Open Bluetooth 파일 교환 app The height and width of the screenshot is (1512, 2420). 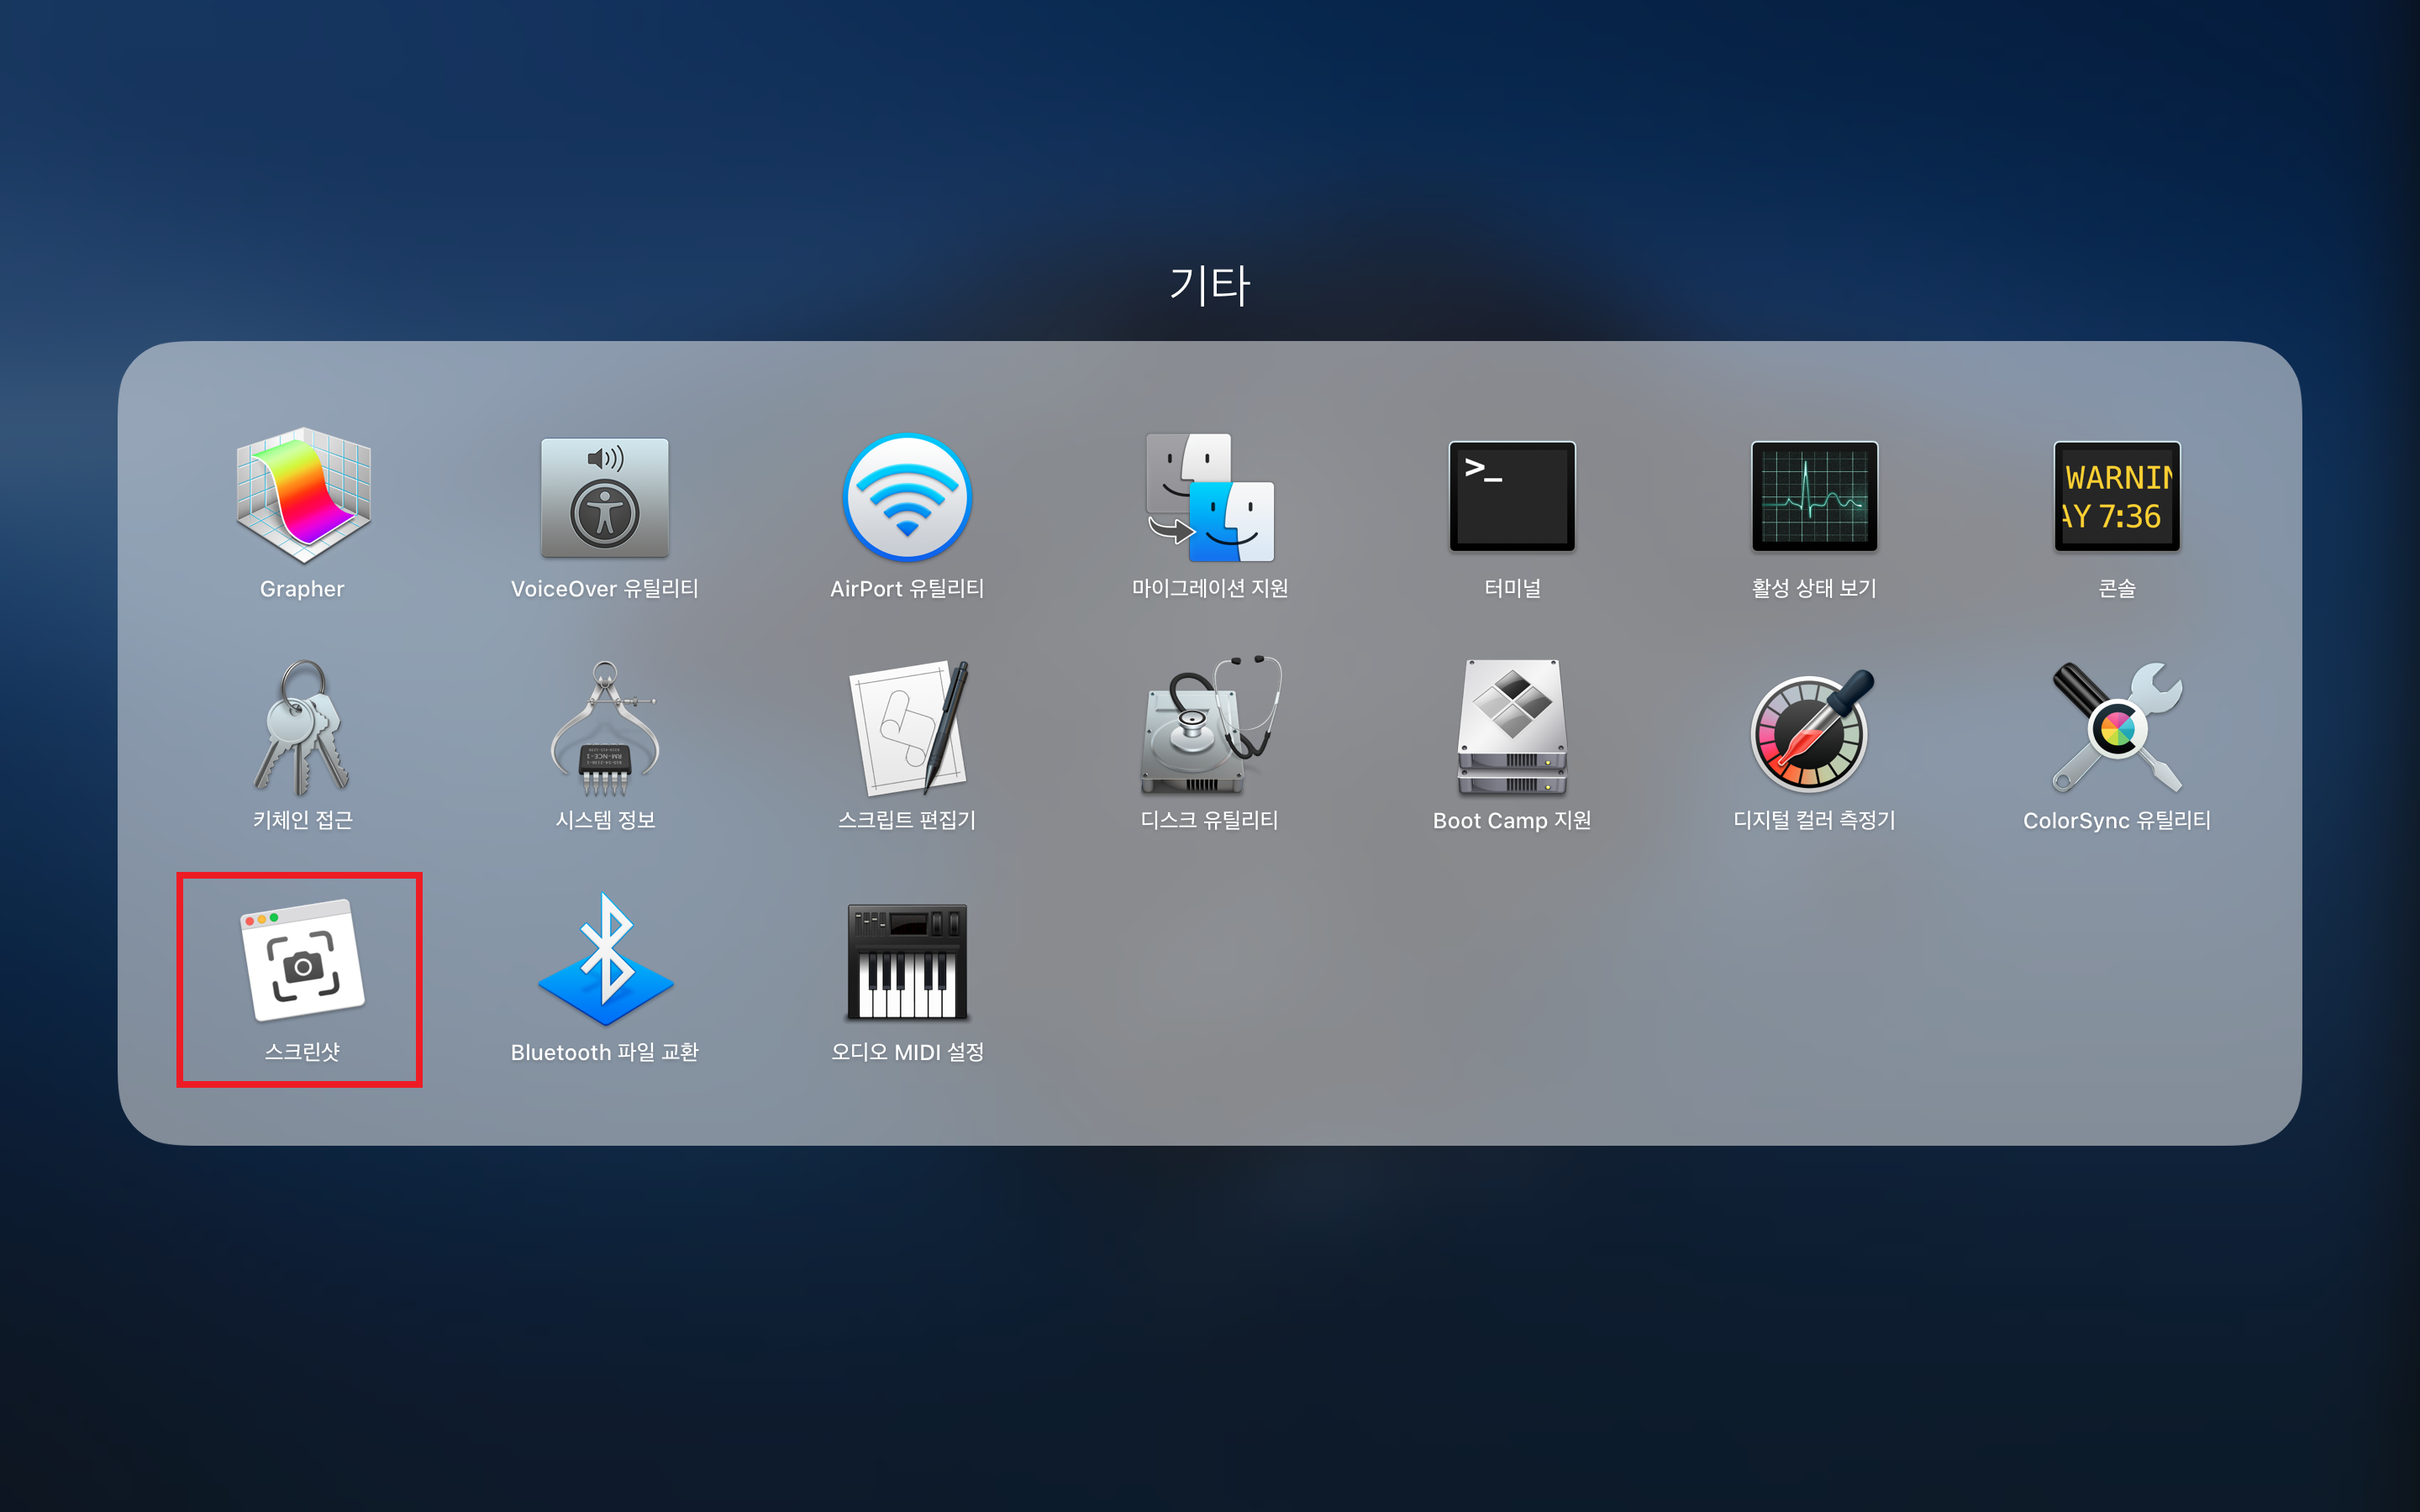[604, 960]
